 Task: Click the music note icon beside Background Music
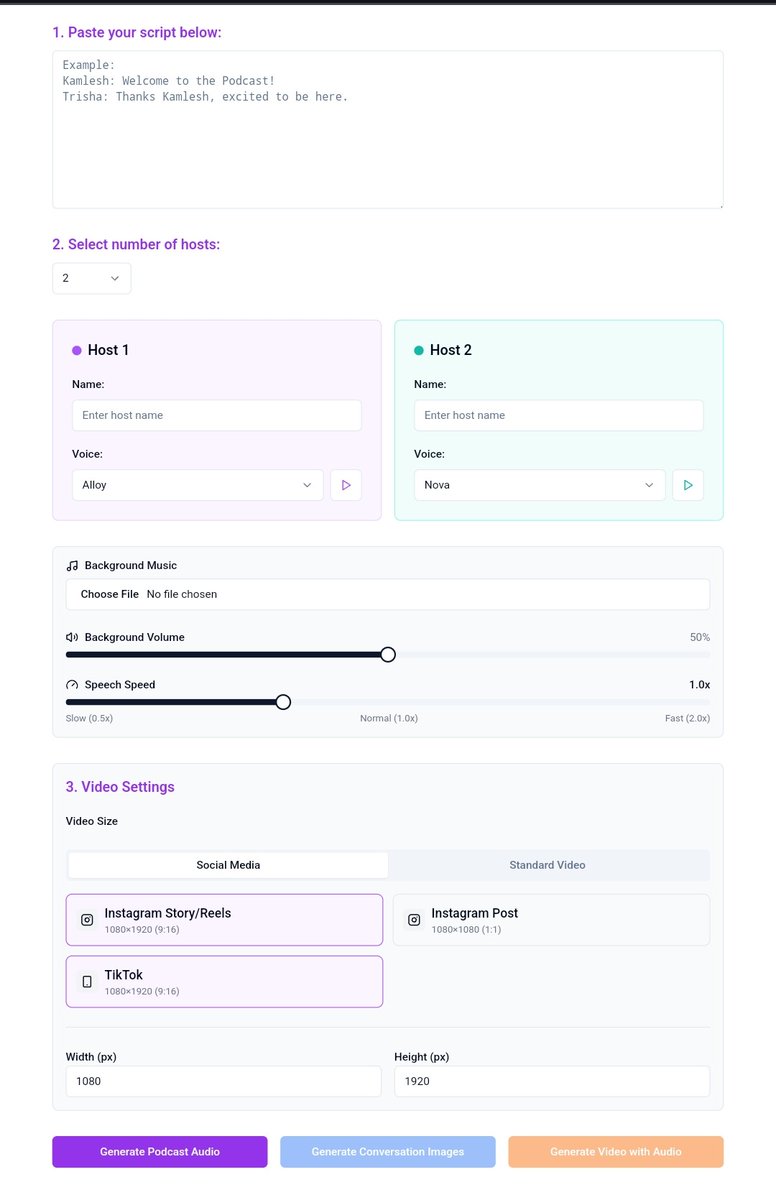[72, 566]
